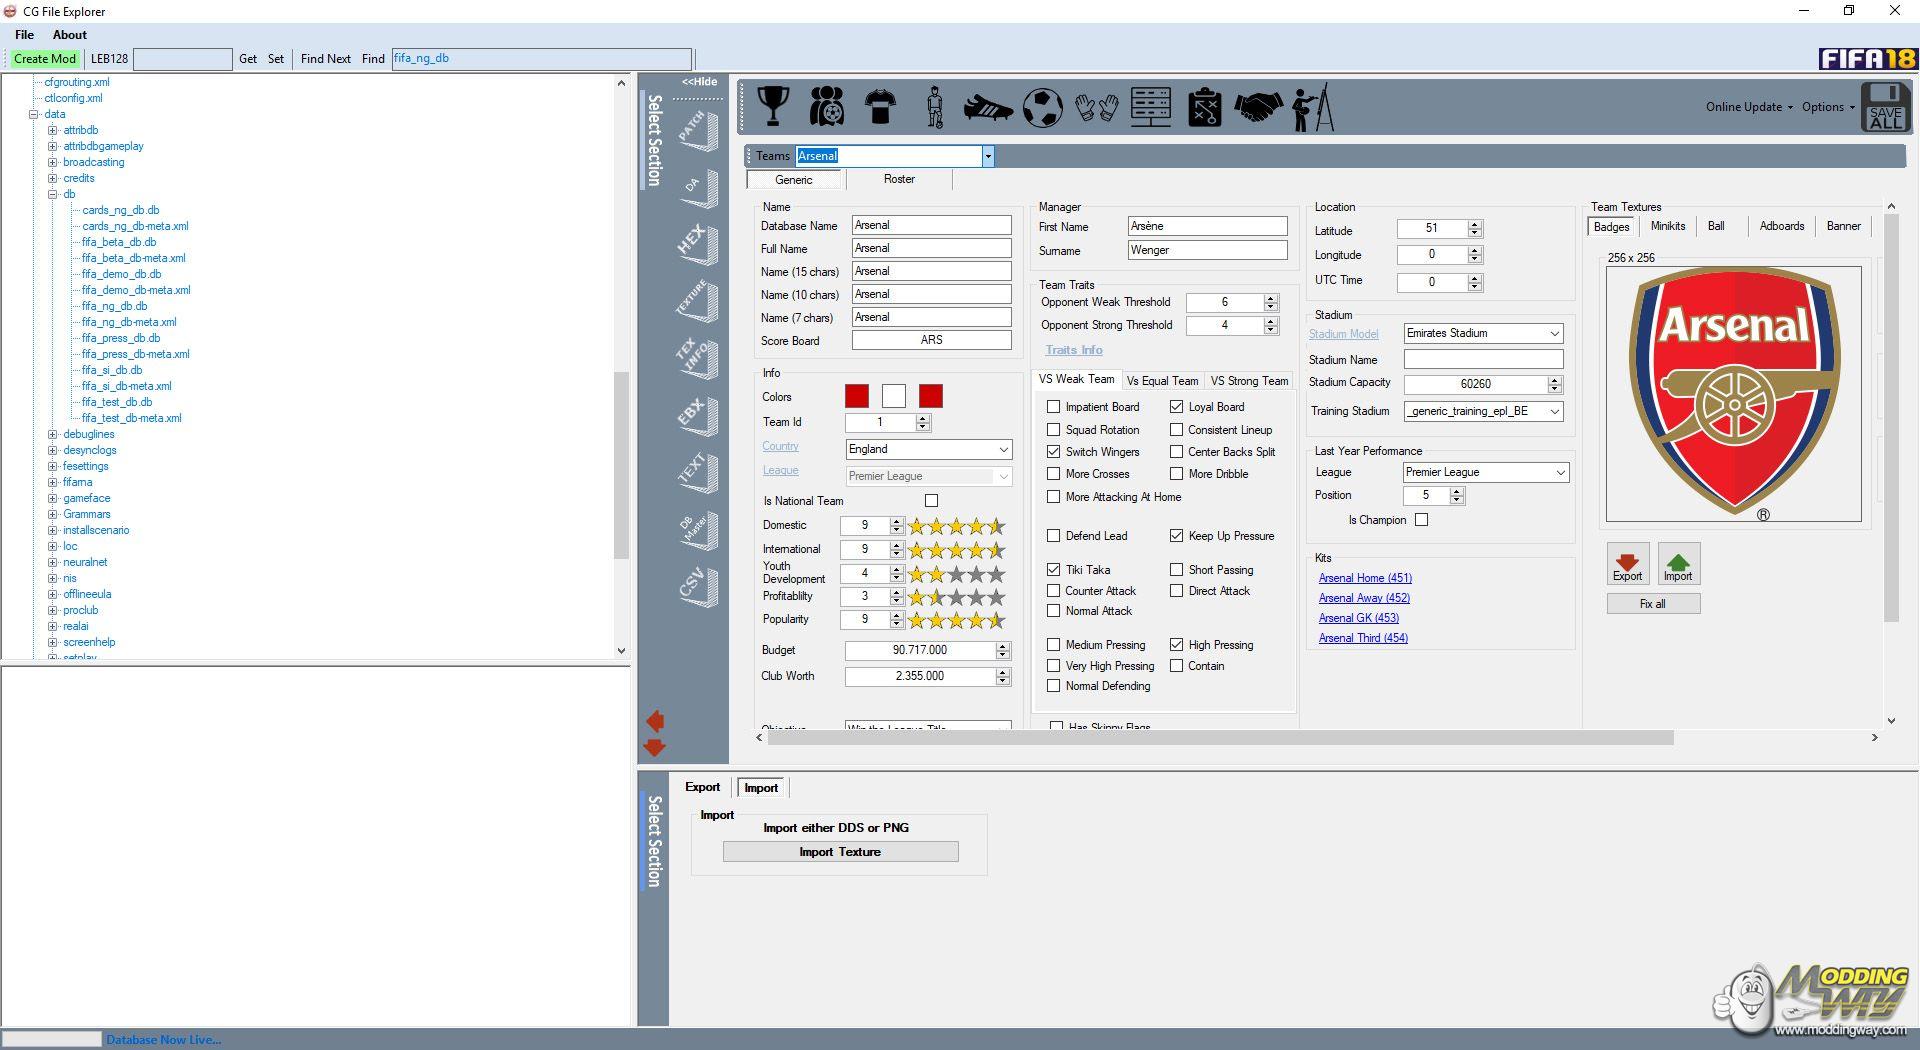Open the tactics clipboard icon

click(1204, 107)
